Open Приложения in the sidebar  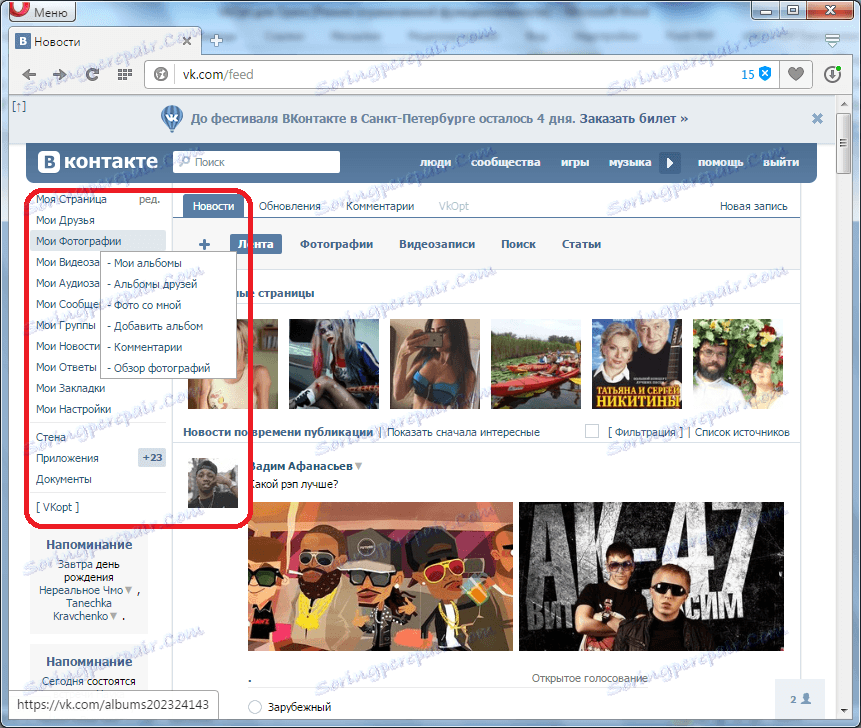68,458
